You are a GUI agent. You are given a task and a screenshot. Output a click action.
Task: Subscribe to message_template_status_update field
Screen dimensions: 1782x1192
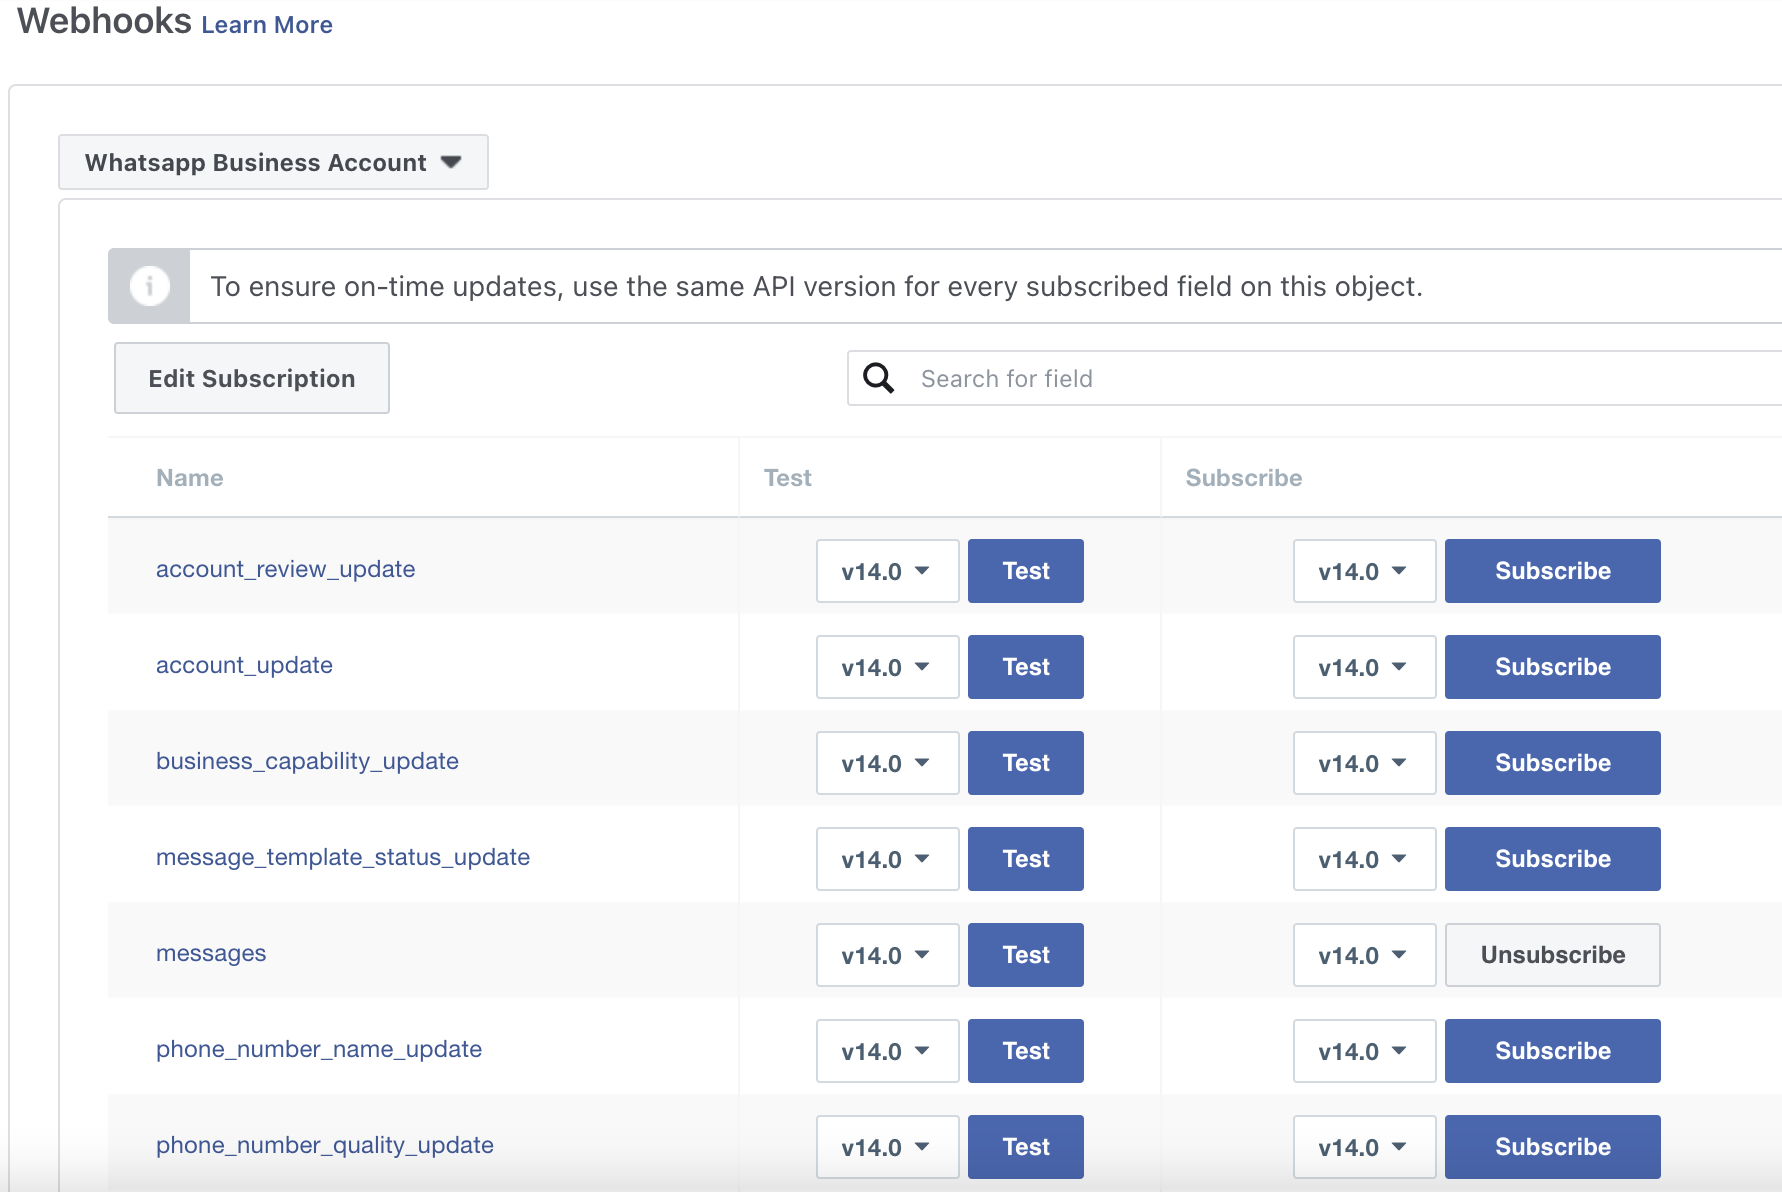(1551, 859)
